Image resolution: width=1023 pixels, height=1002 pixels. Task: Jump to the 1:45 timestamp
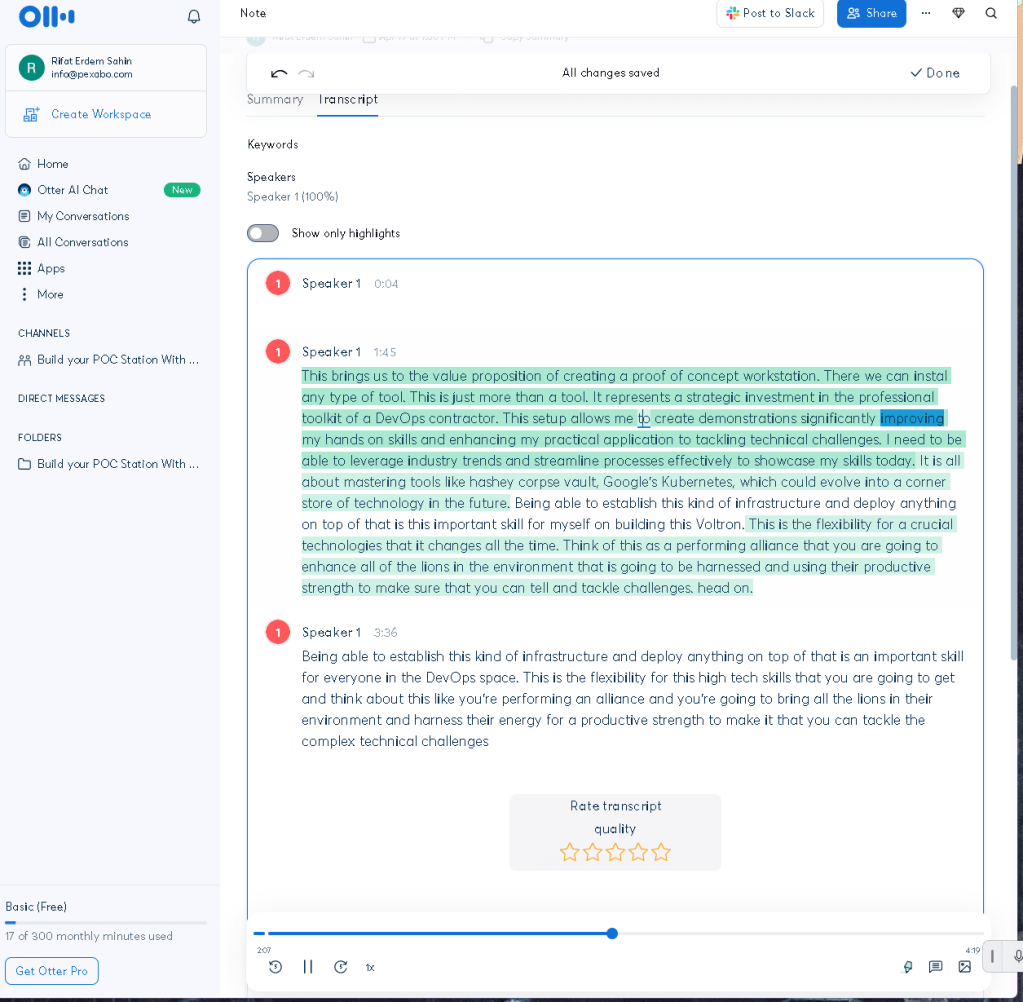[x=385, y=352]
